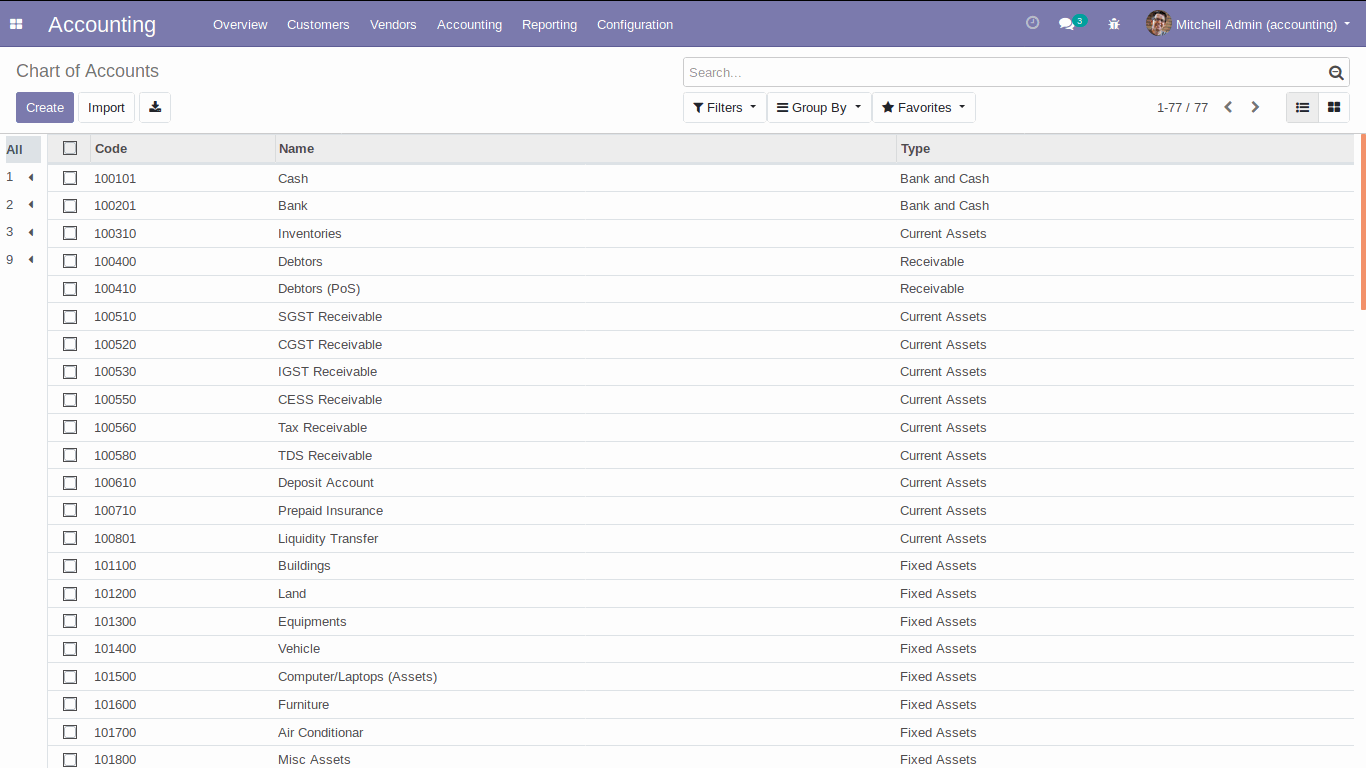Check the Cash account row
This screenshot has height=768, width=1366.
[70, 178]
